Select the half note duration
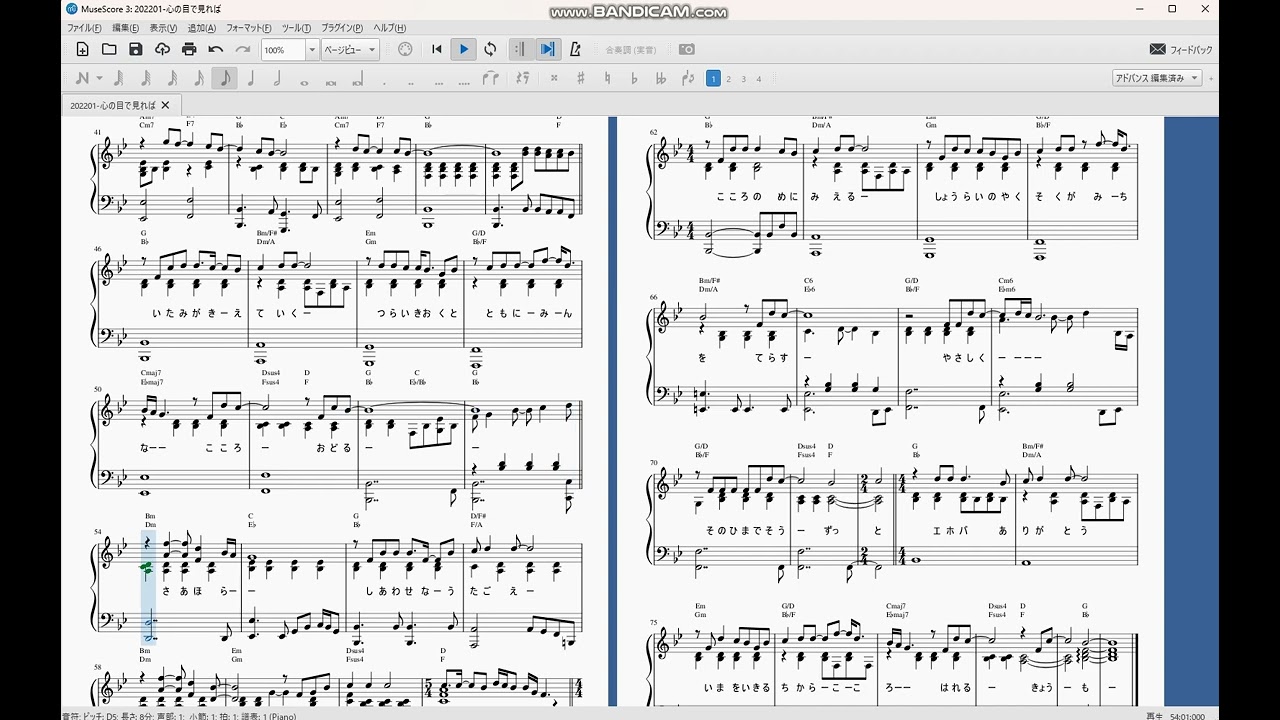This screenshot has width=1280, height=720. click(277, 78)
